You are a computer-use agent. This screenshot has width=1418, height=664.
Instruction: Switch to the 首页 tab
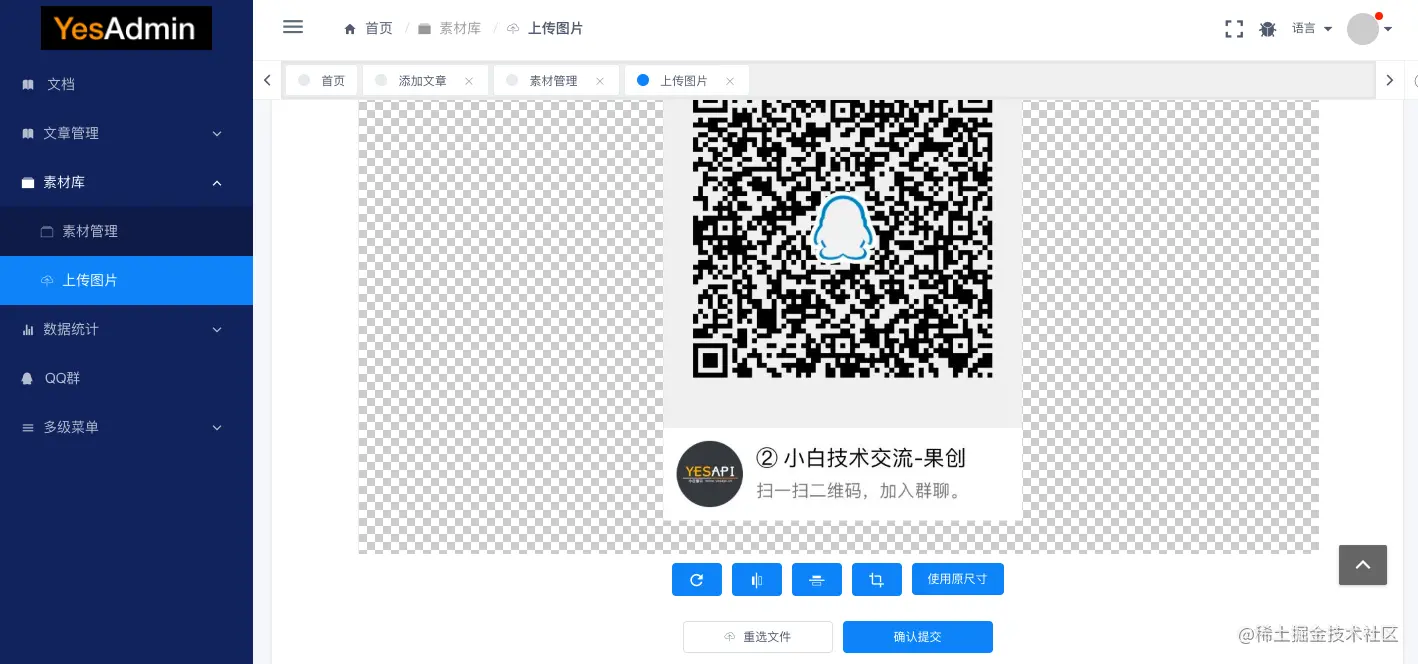(321, 81)
